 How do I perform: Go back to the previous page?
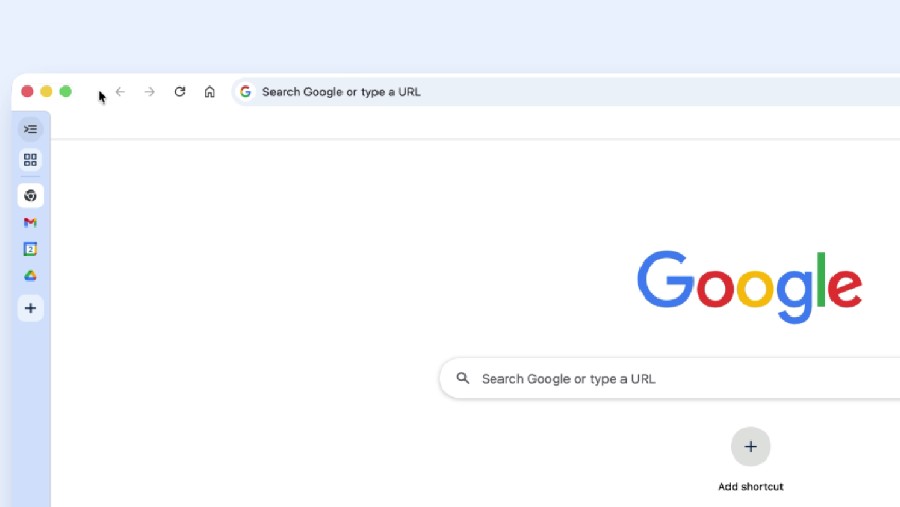click(120, 92)
